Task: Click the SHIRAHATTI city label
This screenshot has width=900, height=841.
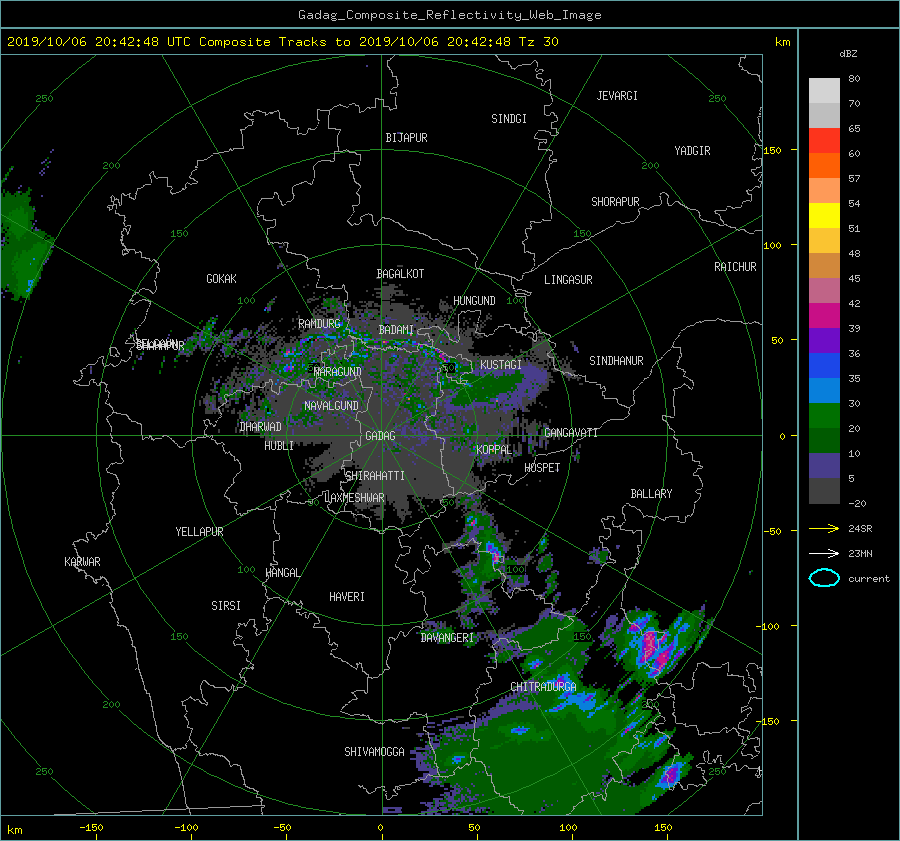Action: pyautogui.click(x=375, y=476)
